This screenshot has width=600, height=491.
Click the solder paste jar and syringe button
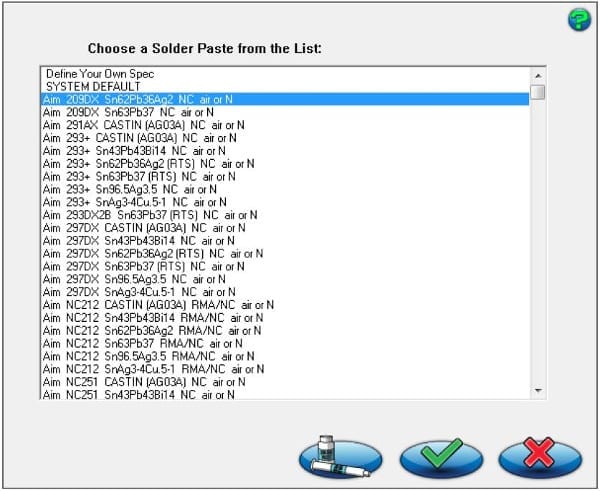(340, 457)
